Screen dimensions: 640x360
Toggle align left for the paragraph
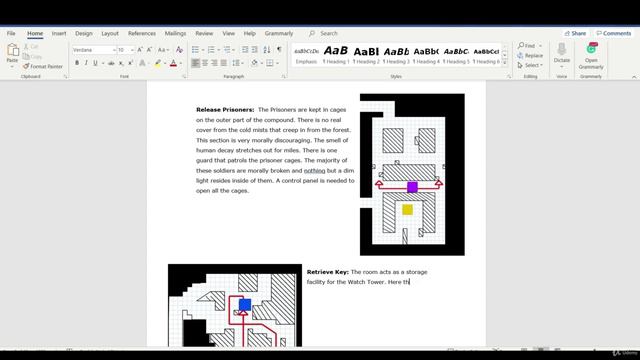pyautogui.click(x=196, y=63)
